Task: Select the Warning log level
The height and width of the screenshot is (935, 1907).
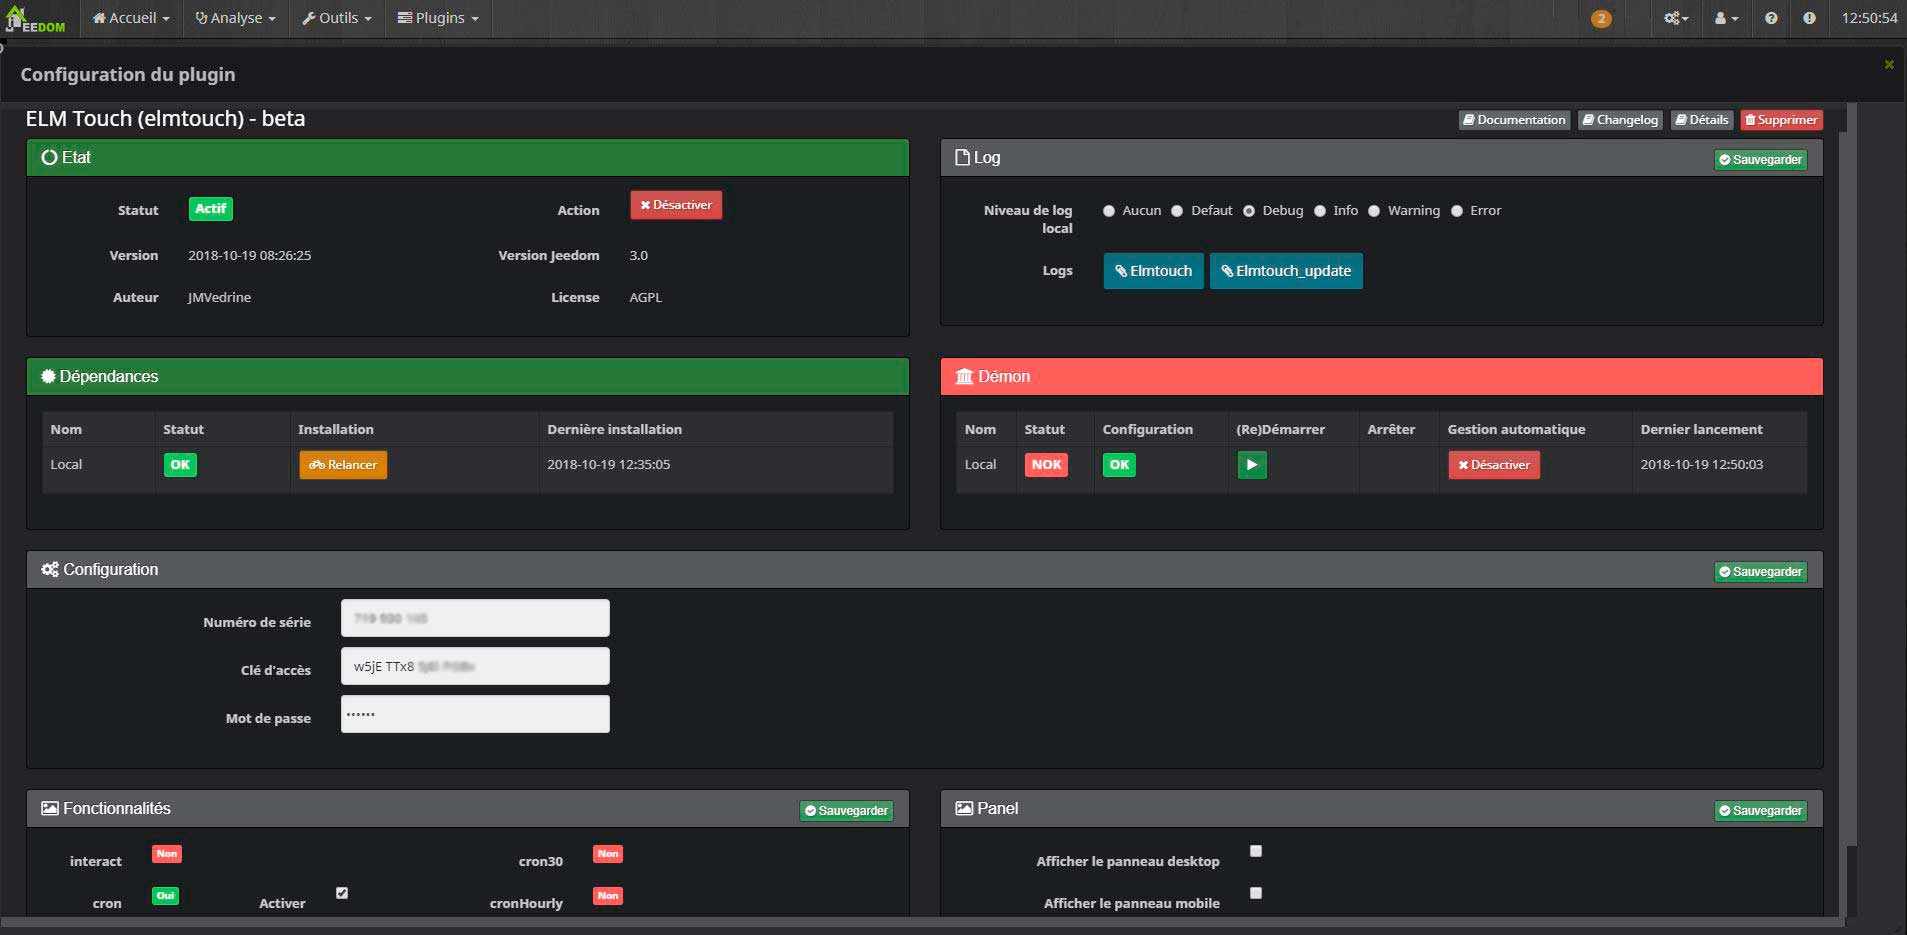Action: point(1374,211)
